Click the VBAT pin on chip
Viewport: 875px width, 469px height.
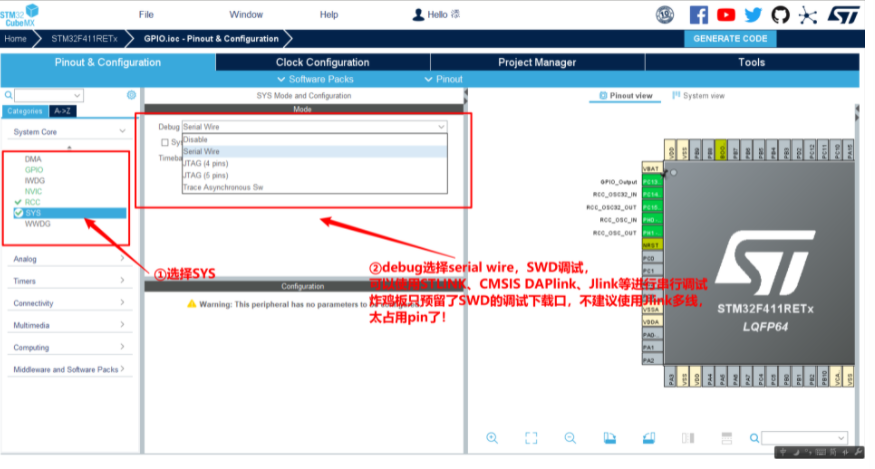(652, 168)
